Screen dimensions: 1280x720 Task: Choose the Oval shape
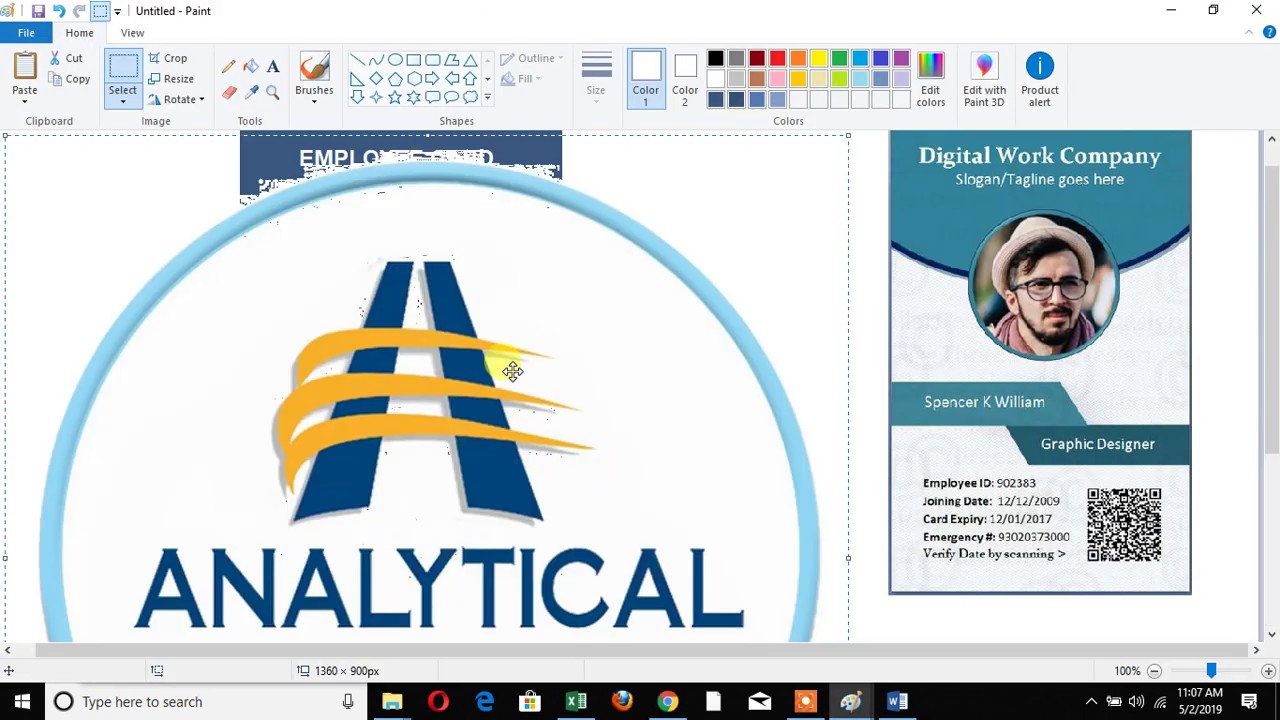pos(395,60)
